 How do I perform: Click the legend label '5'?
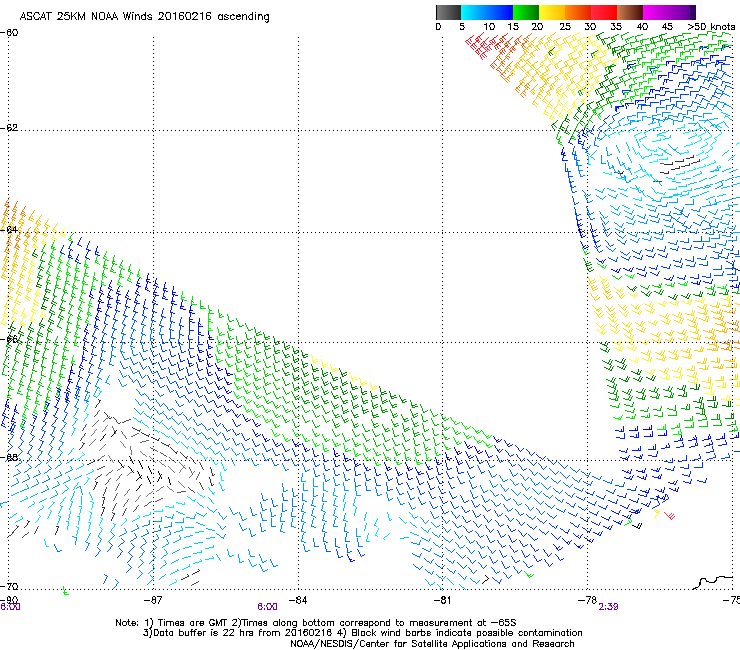click(x=462, y=27)
